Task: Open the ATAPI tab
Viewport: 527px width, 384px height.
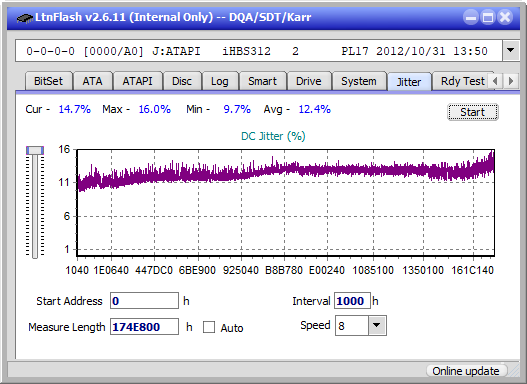Action: (x=137, y=81)
